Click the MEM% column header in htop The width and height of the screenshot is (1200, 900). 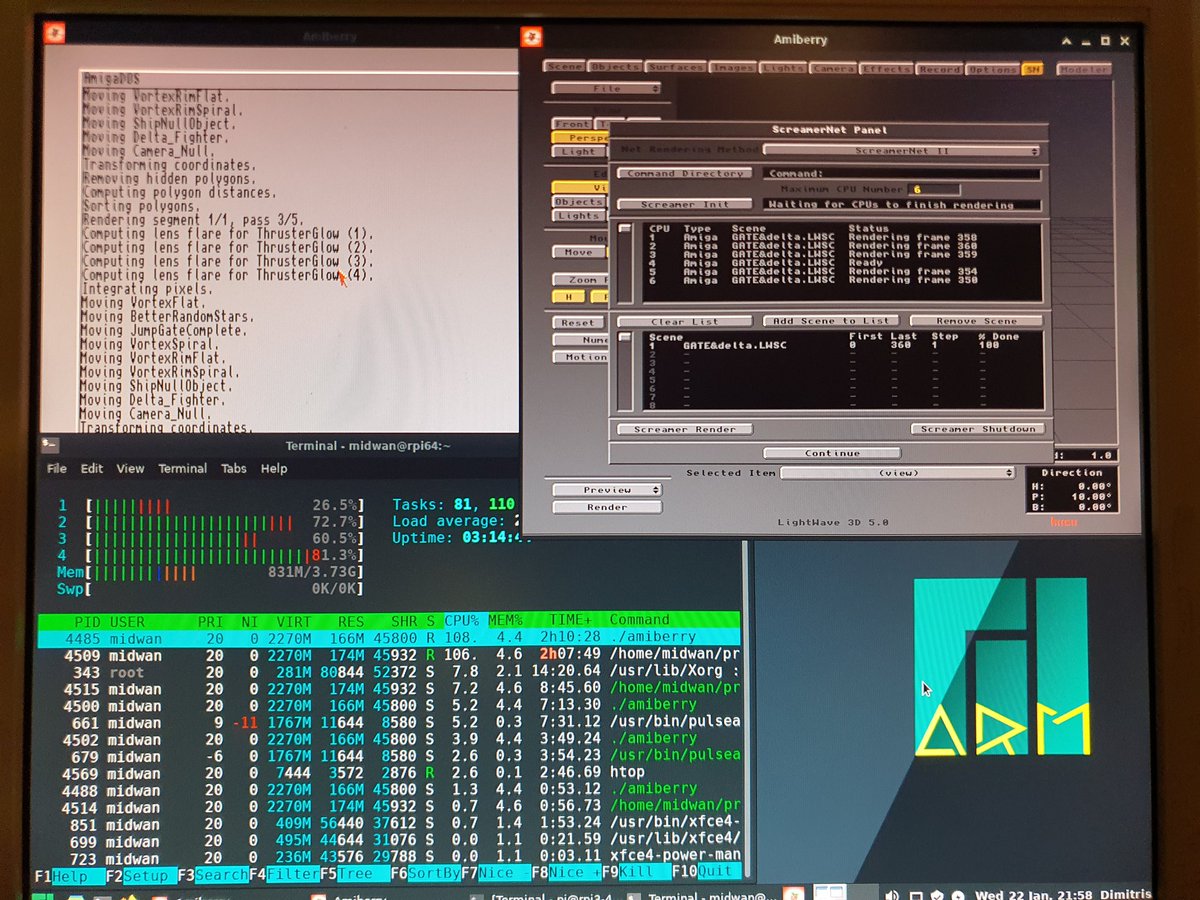point(506,620)
